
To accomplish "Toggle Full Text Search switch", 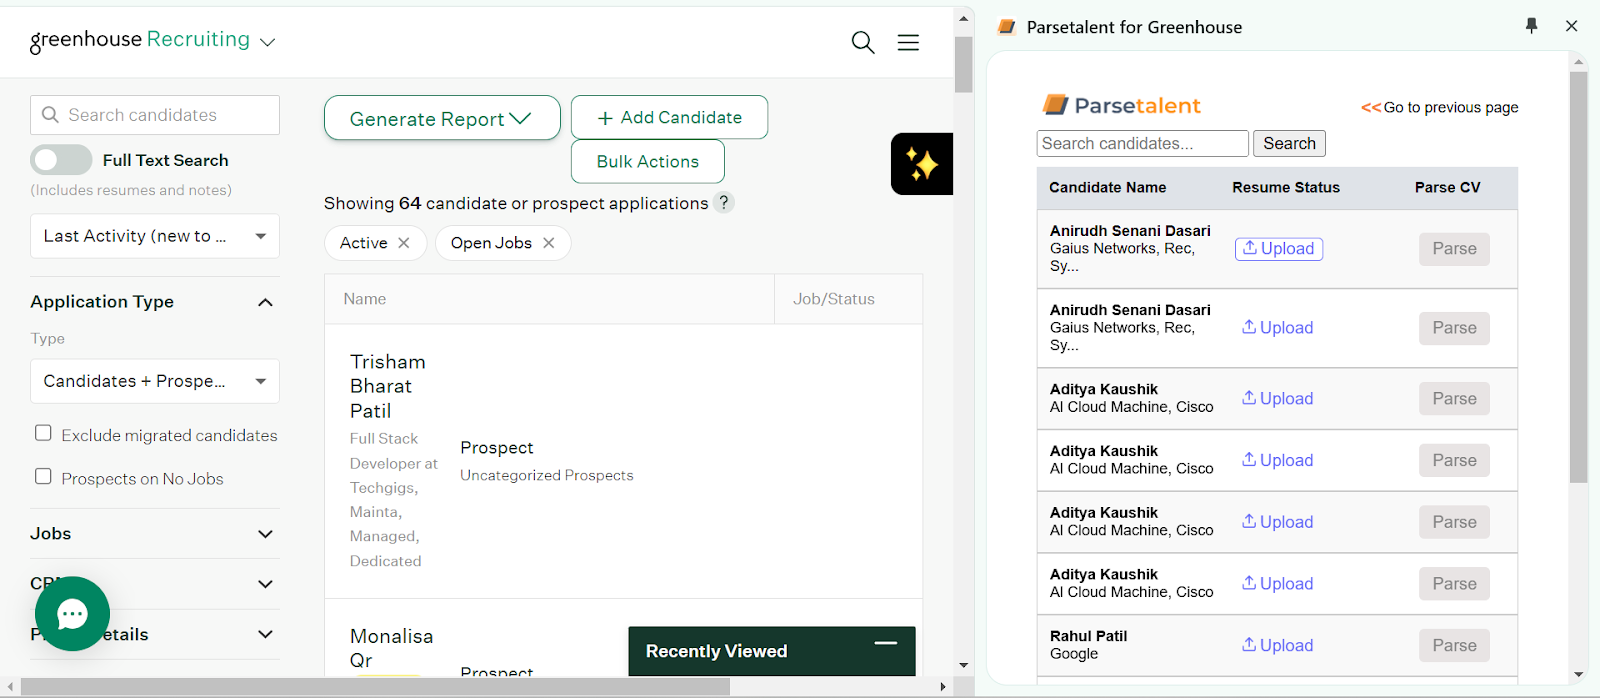I will click(x=61, y=160).
